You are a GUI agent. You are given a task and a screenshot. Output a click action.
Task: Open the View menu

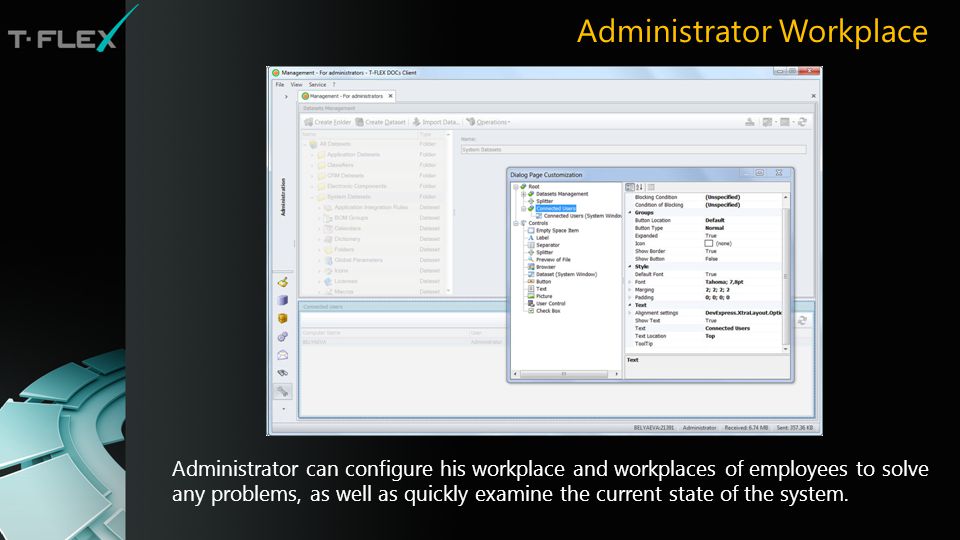(296, 84)
